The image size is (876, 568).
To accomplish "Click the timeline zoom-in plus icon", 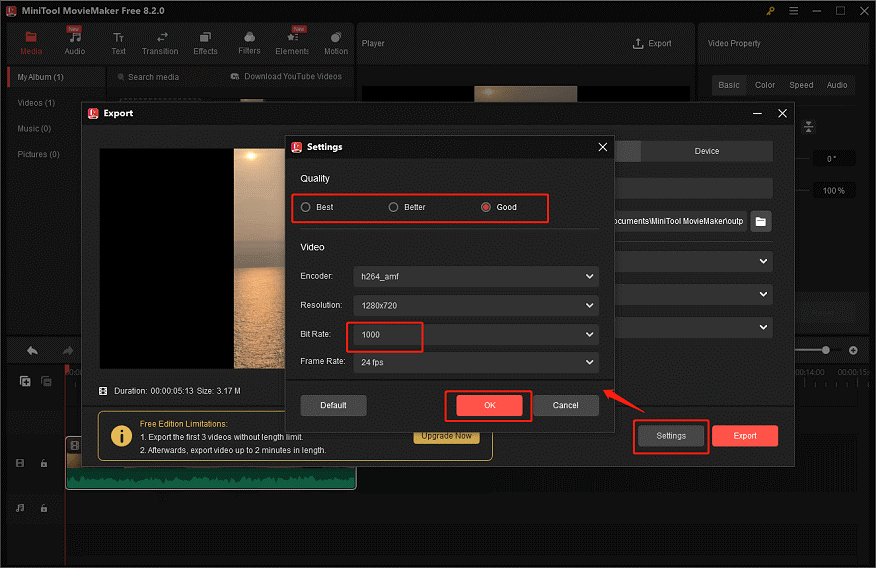I will click(853, 350).
